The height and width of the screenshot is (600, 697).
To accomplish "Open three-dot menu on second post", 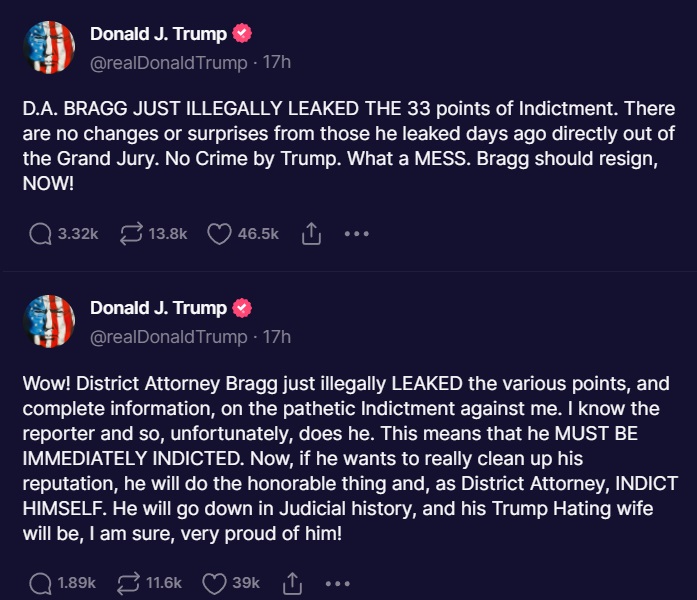I will [x=338, y=584].
